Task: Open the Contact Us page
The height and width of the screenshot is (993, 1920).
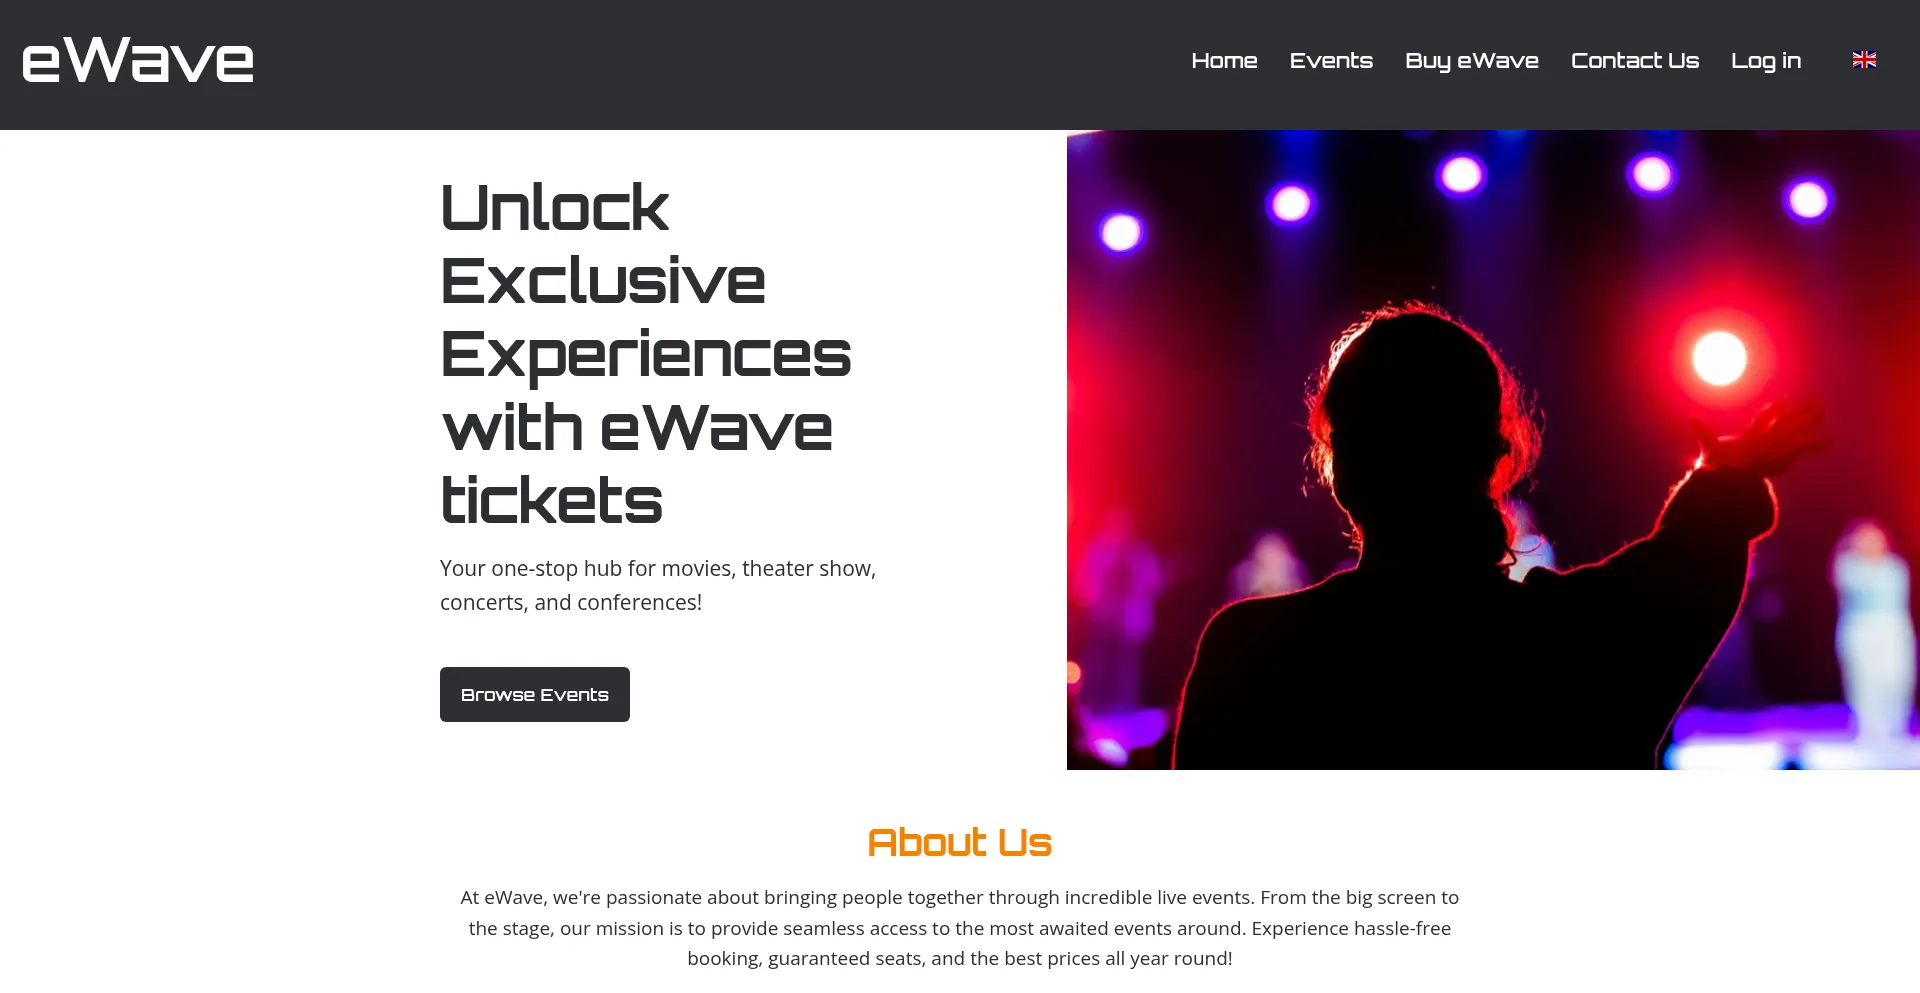Action: click(1635, 61)
